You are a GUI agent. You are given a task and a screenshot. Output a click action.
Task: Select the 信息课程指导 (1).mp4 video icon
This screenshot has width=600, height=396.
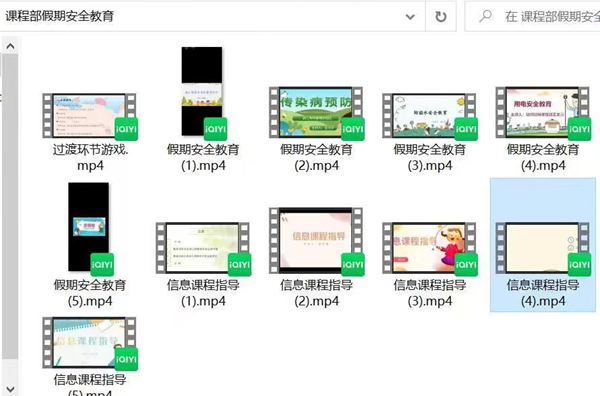[x=203, y=248]
